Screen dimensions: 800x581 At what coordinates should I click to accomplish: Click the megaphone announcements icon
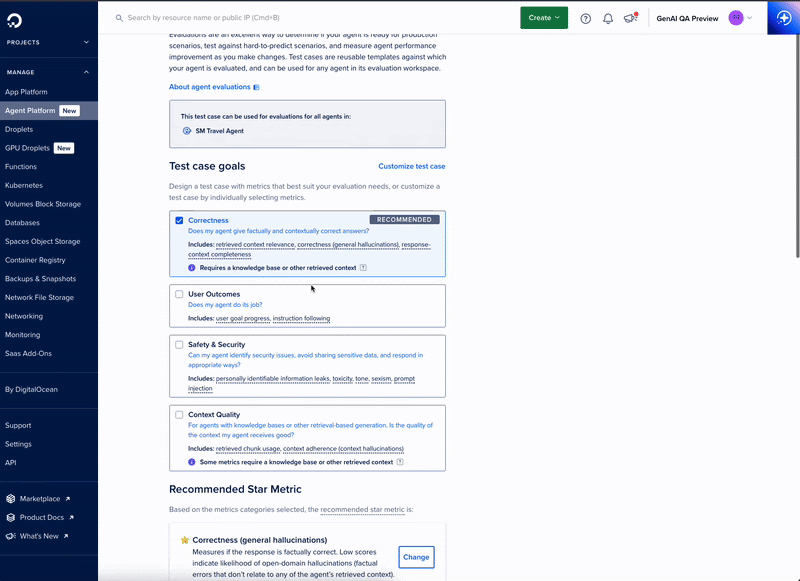point(629,18)
